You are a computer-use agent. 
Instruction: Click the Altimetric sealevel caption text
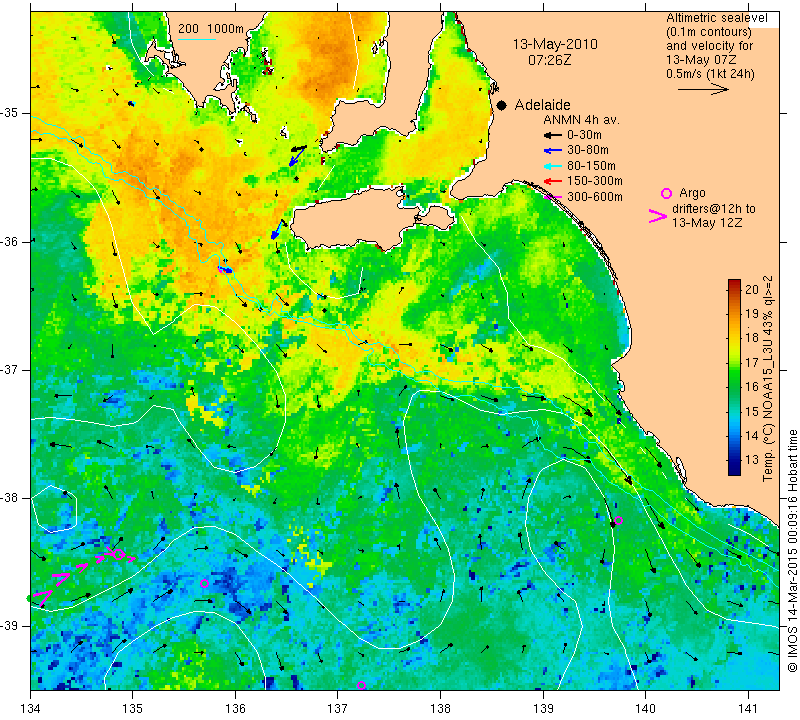[x=717, y=18]
